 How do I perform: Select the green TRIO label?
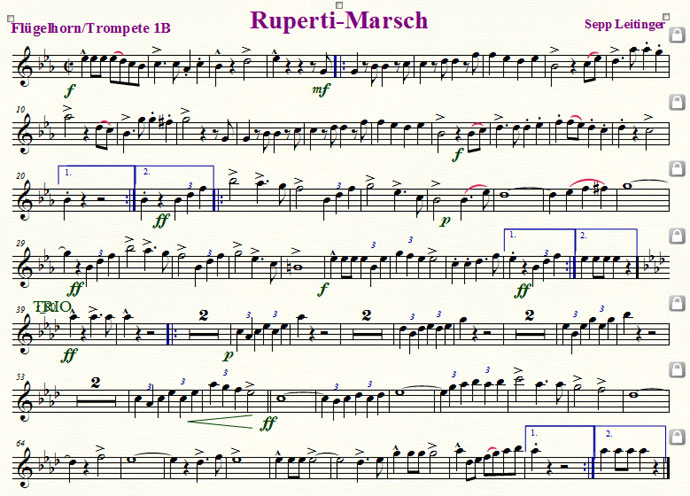(52, 307)
